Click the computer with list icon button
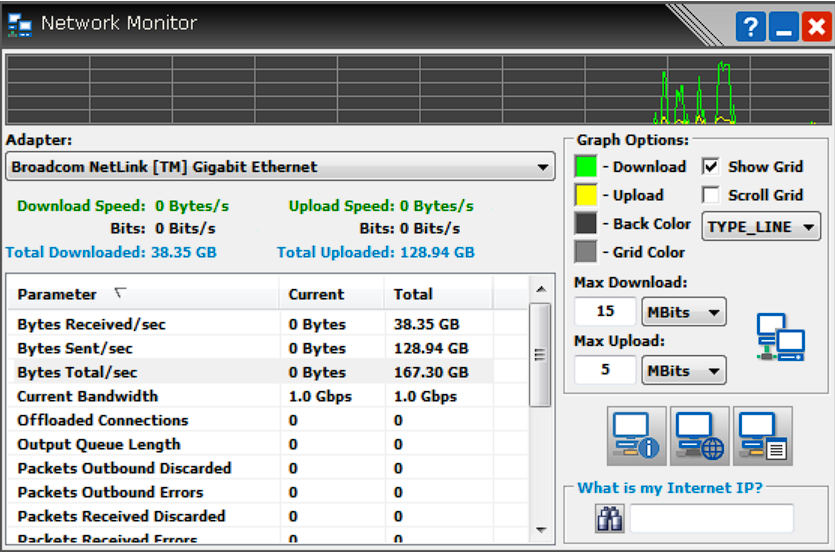Image resolution: width=835 pixels, height=552 pixels. [x=763, y=437]
